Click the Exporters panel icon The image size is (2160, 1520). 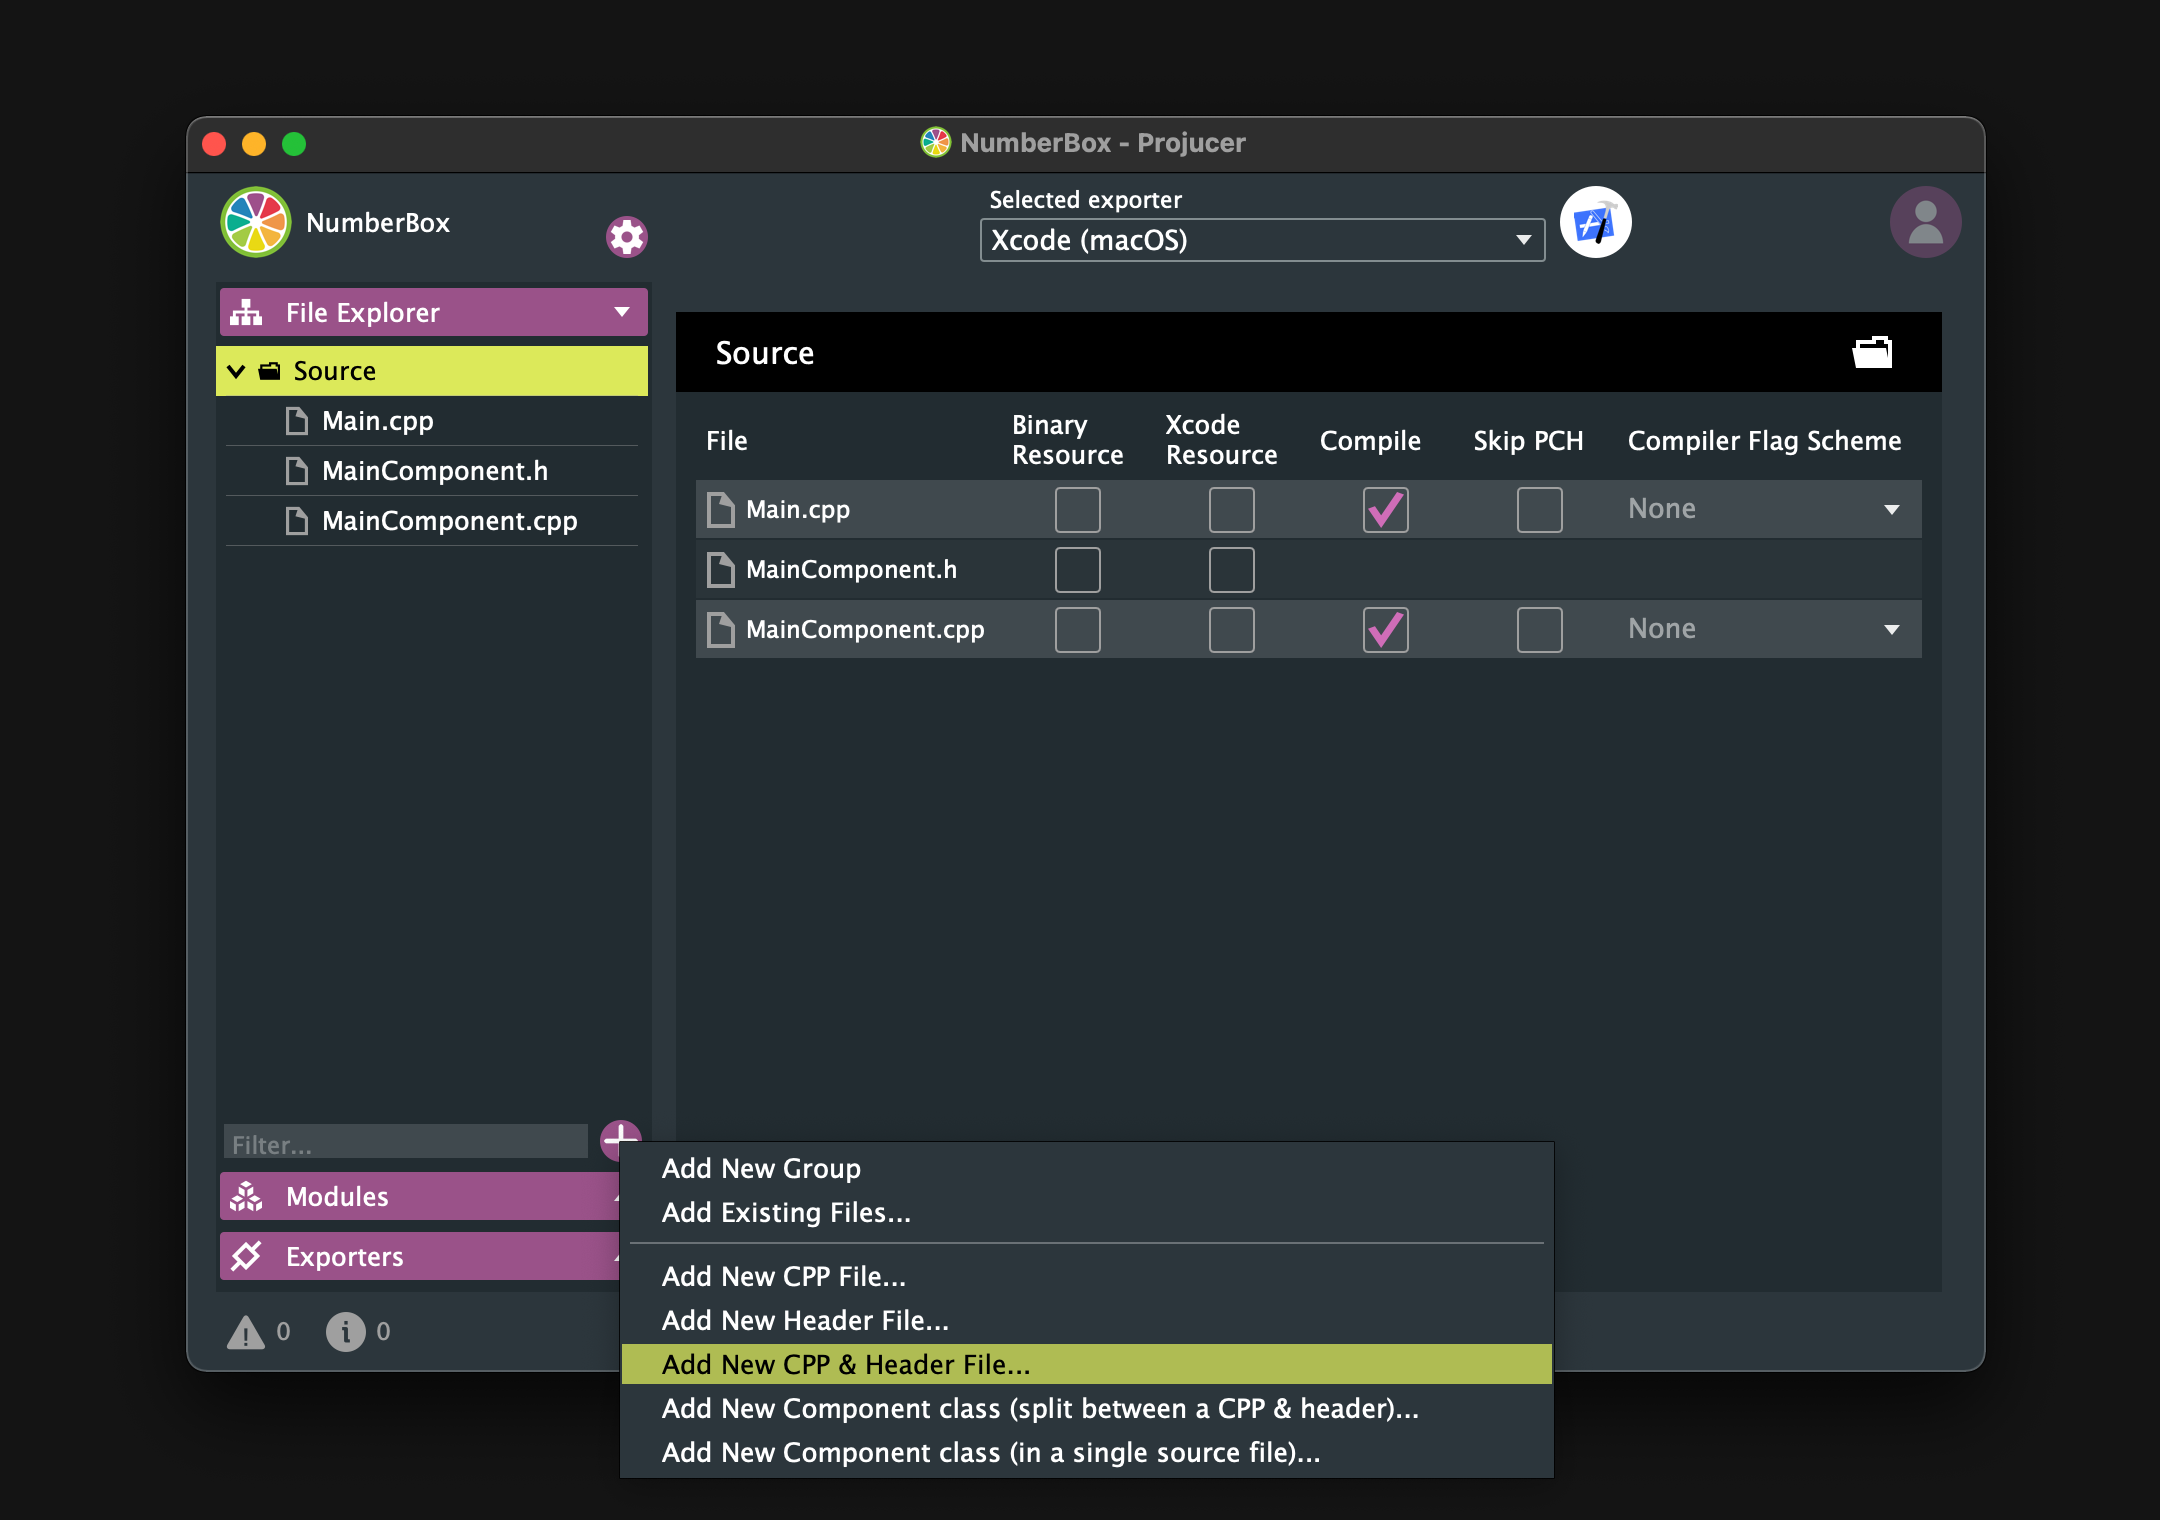(246, 1256)
